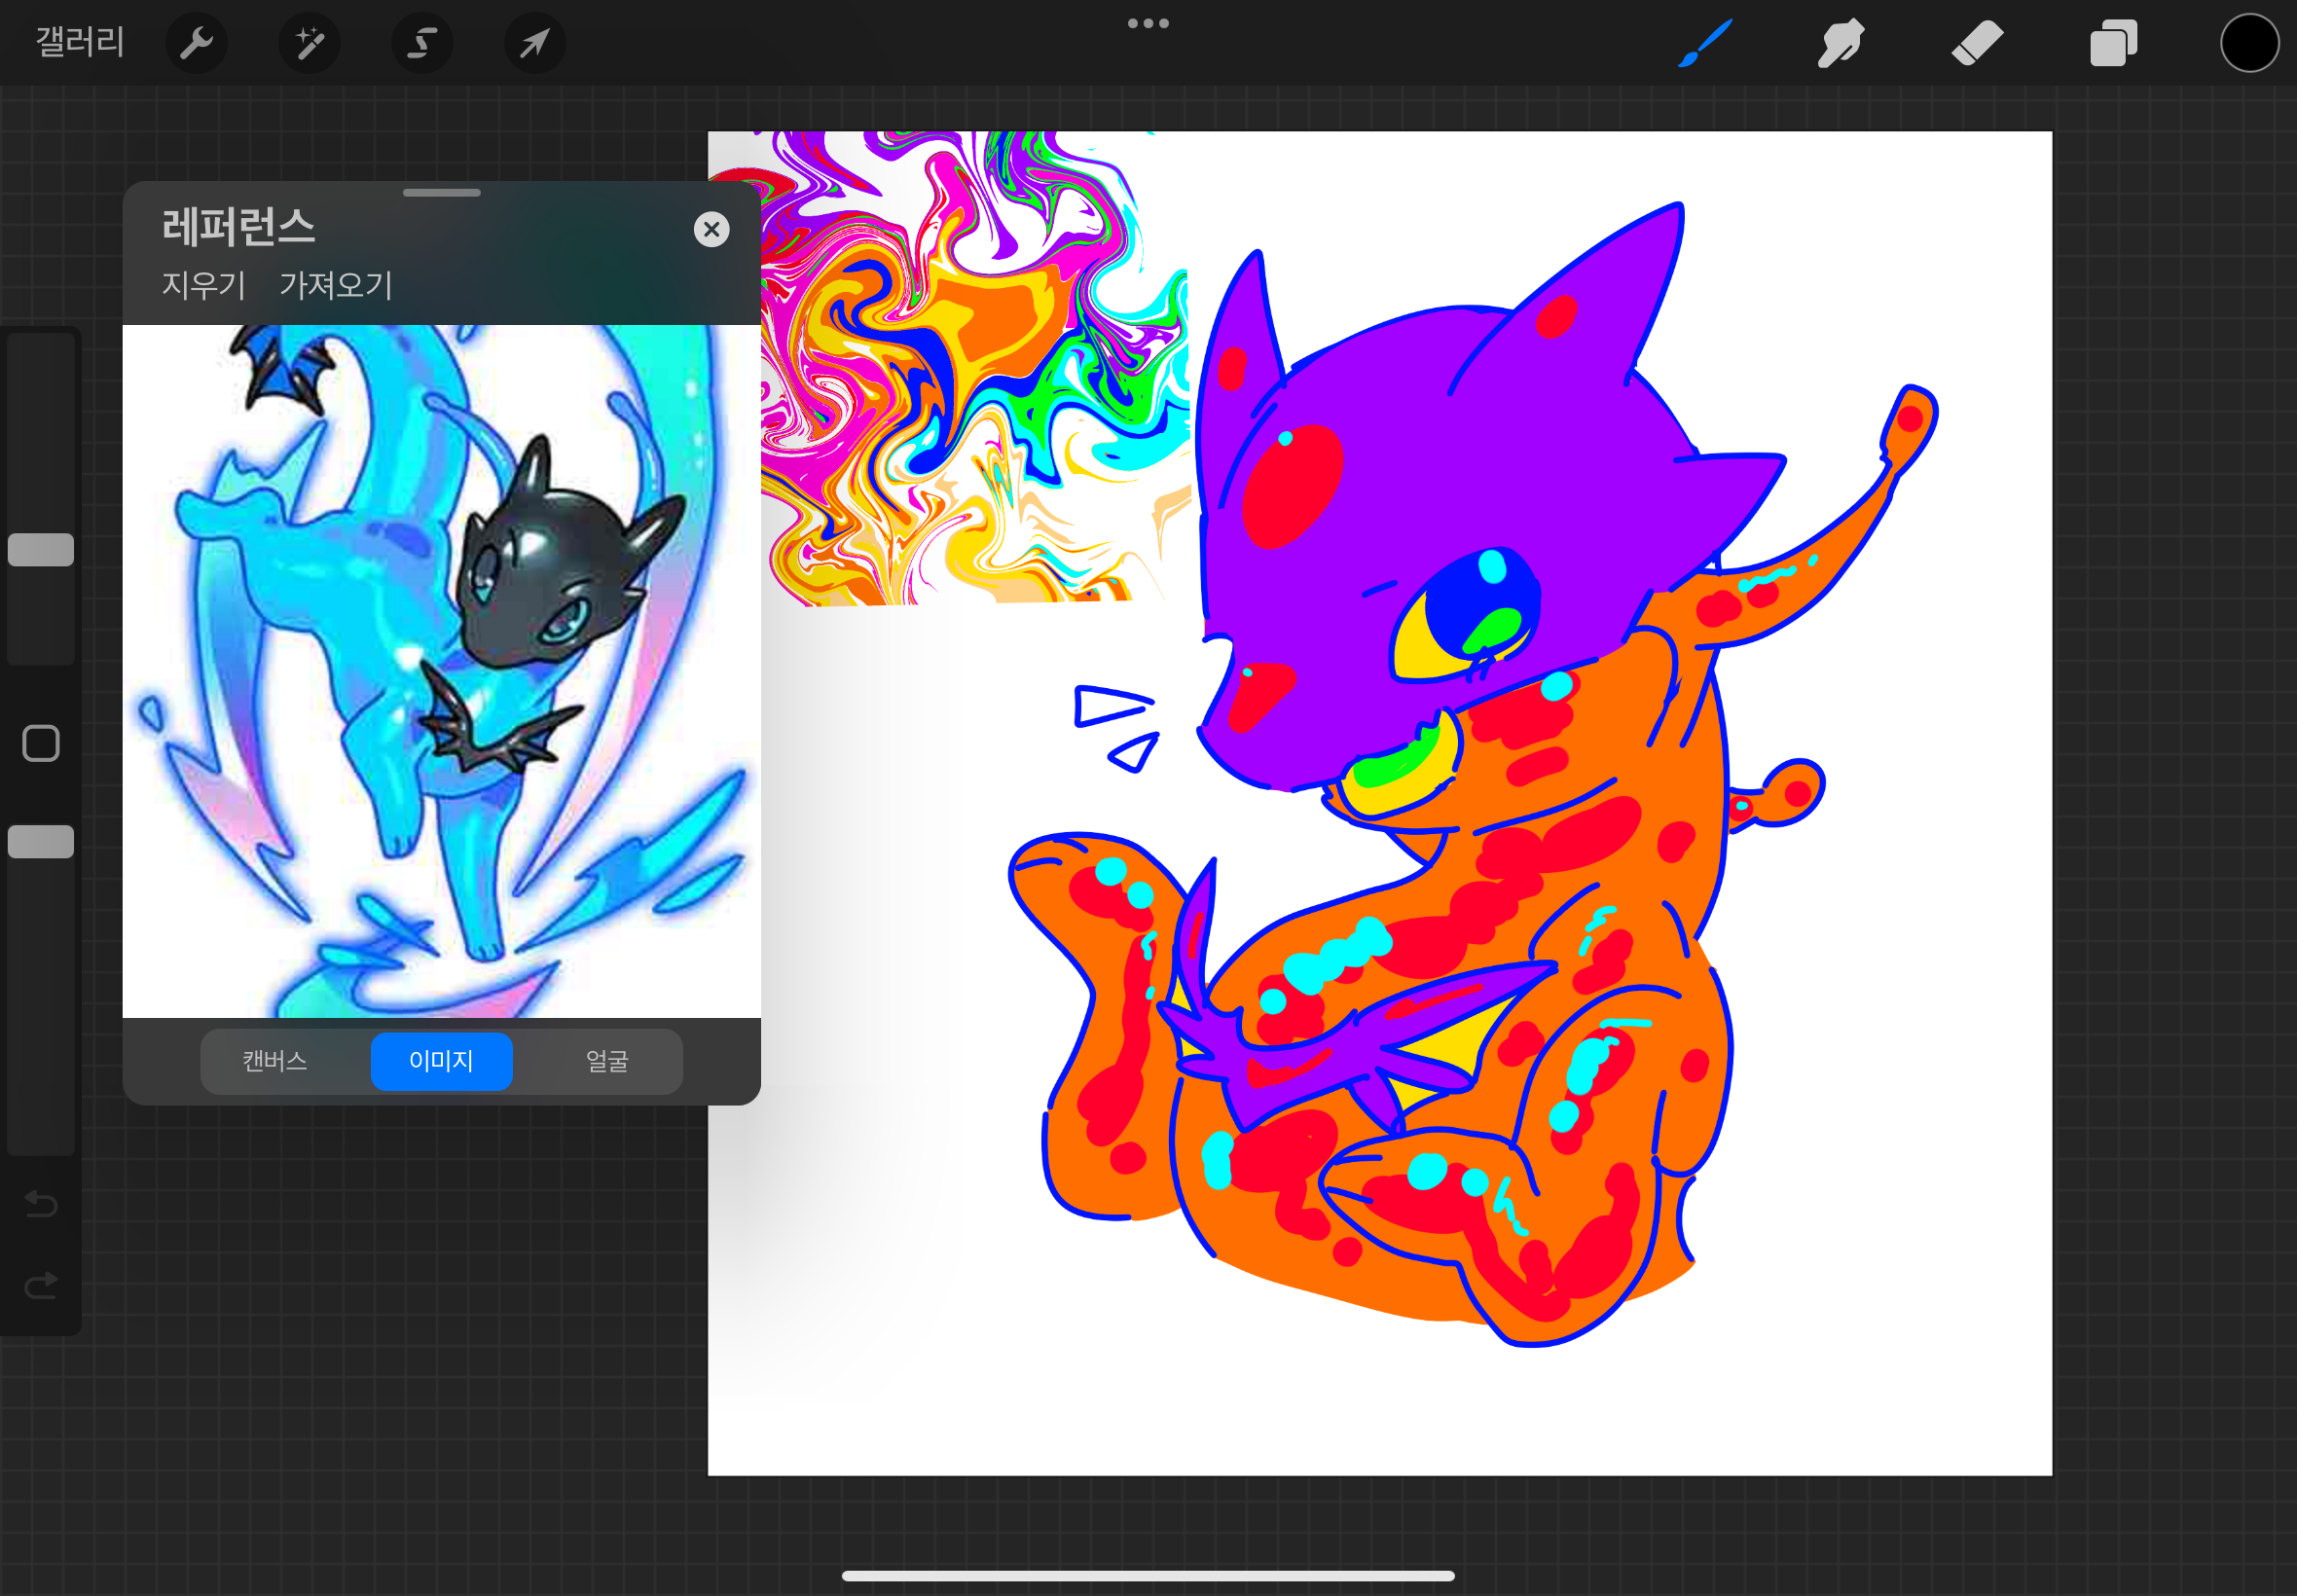Screen dimensions: 2297x1596
Task: Click 가져오기 to import reference image
Action: pyautogui.click(x=336, y=285)
